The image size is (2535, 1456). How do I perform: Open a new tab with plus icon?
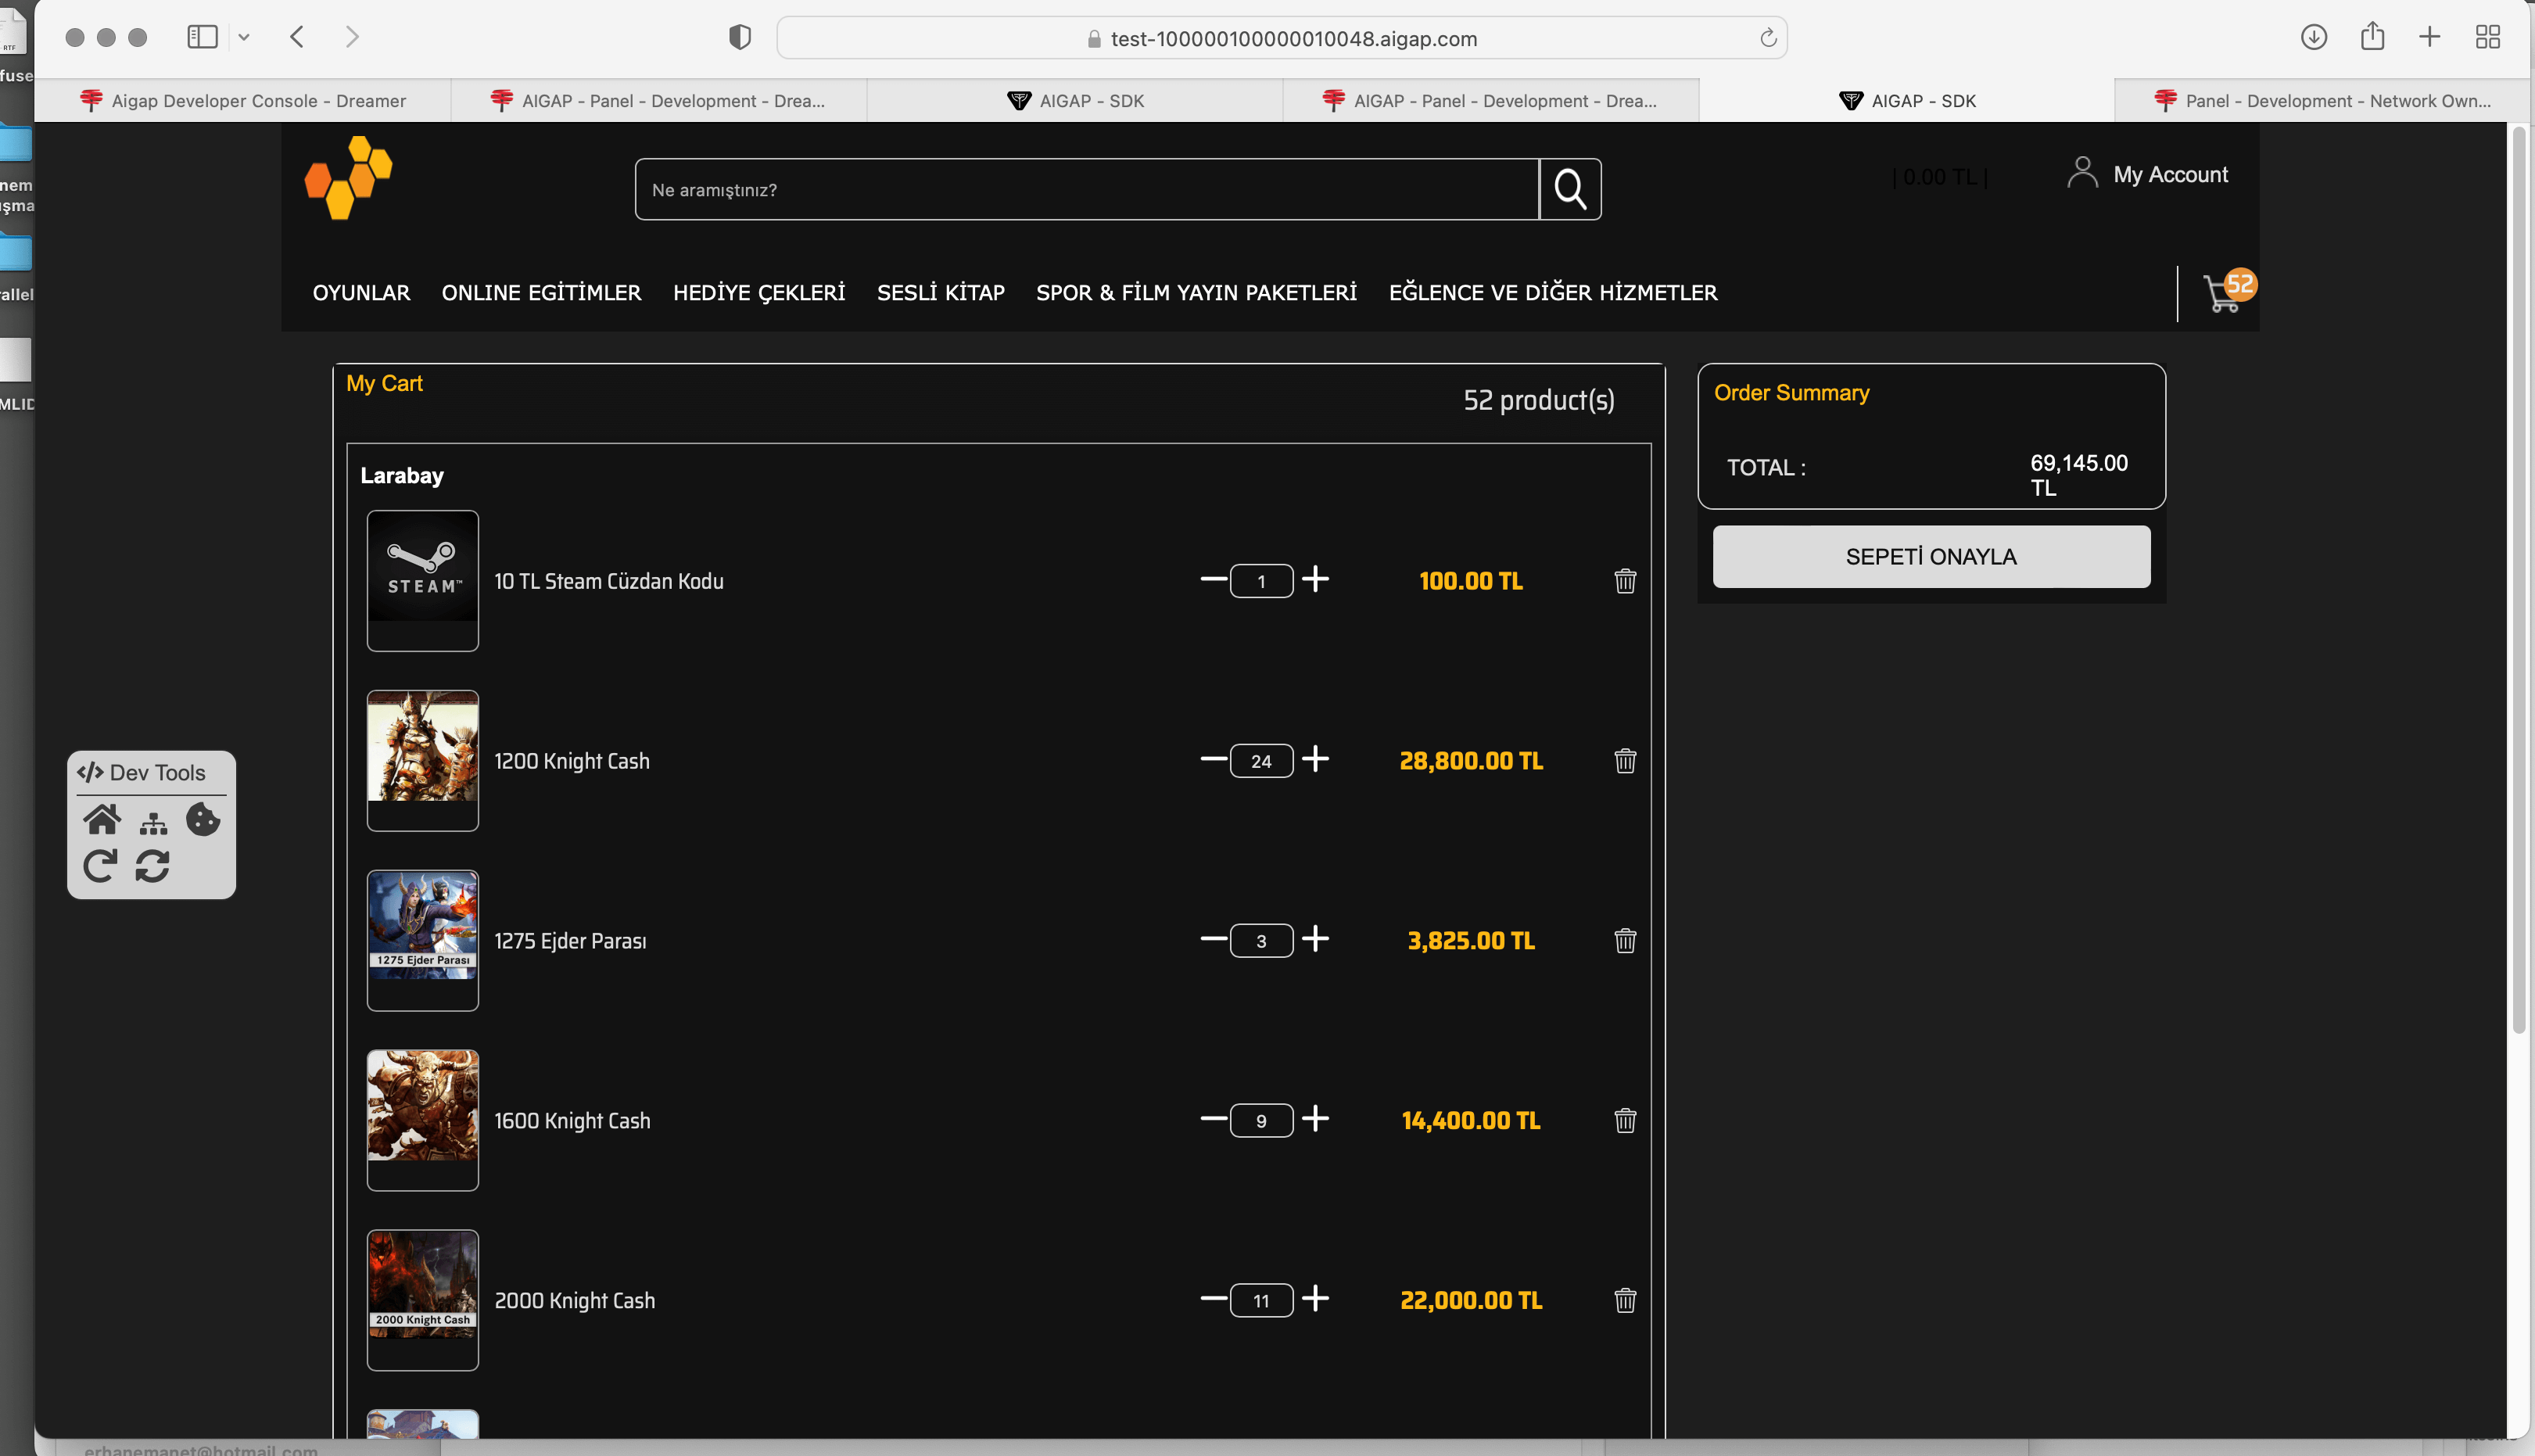pos(2429,37)
